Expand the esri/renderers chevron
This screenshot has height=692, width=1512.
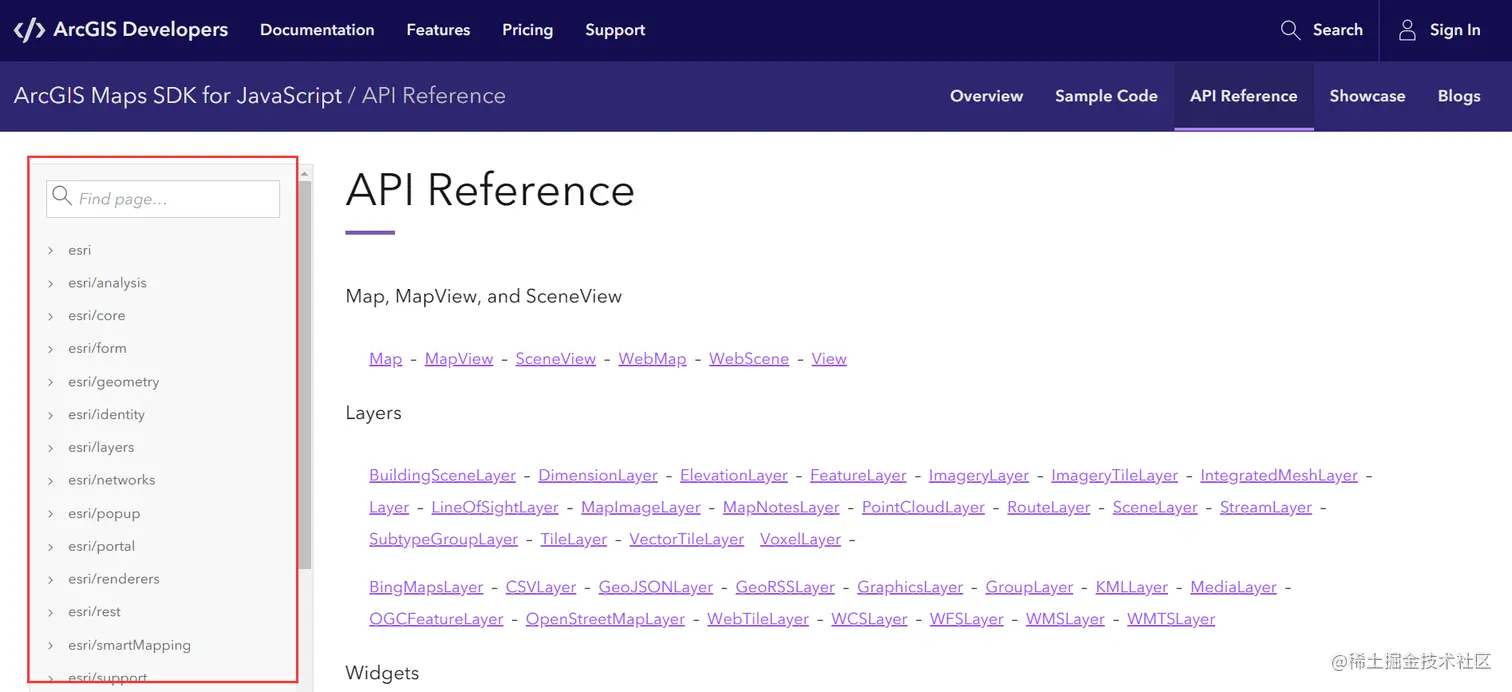pos(51,581)
